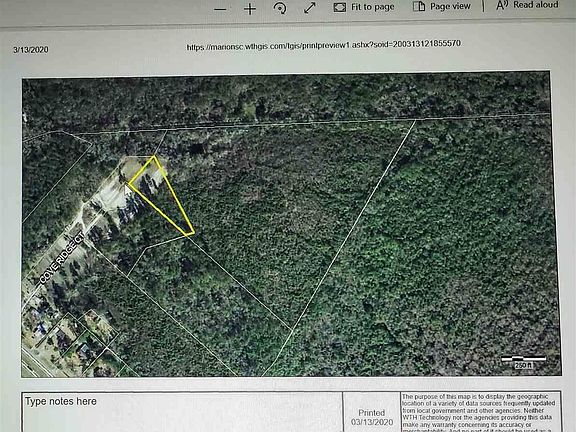Click the map purpose disclaimer text
Screen dimensions: 576x432
[x=481, y=413]
